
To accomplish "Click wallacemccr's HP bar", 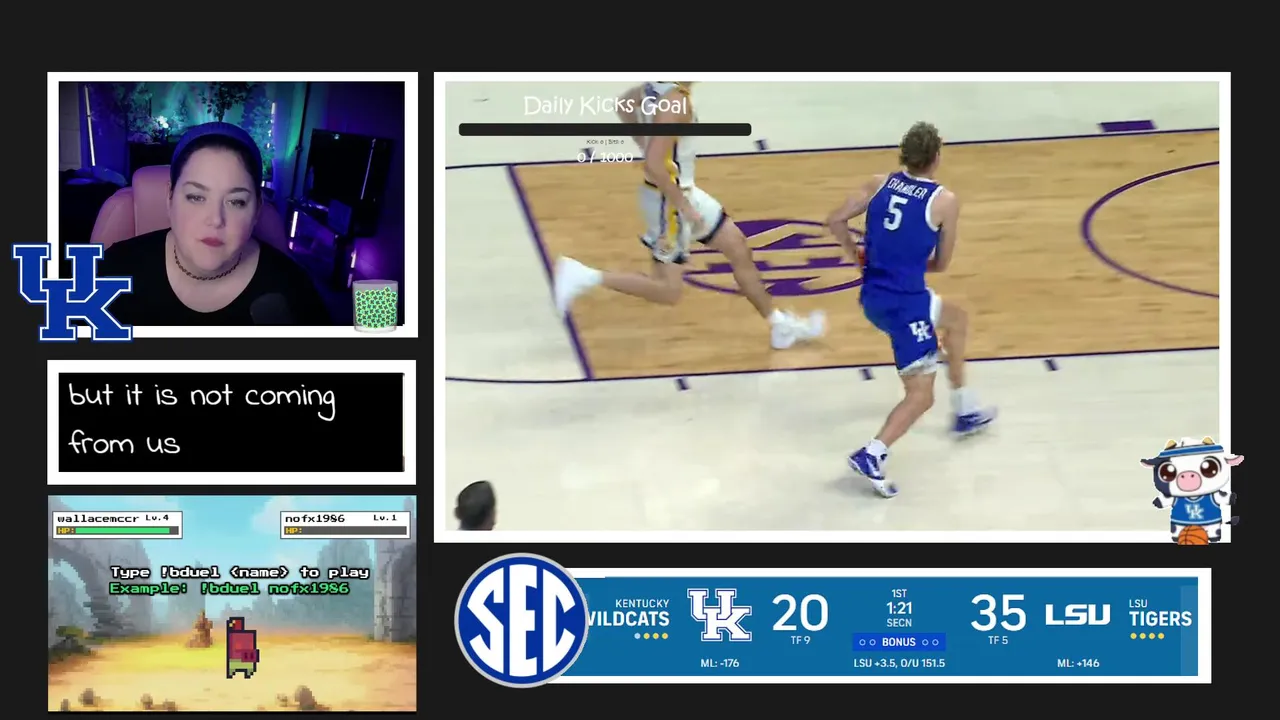I will [118, 531].
